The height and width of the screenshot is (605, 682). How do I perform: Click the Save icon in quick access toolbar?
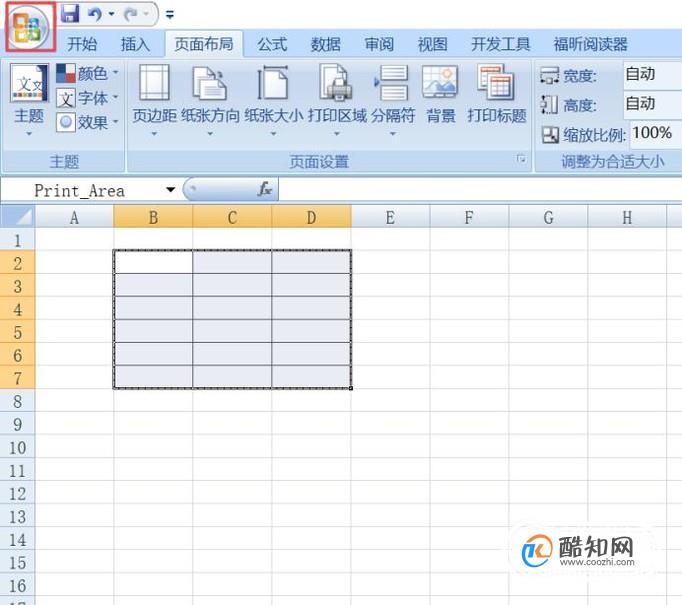tap(70, 13)
